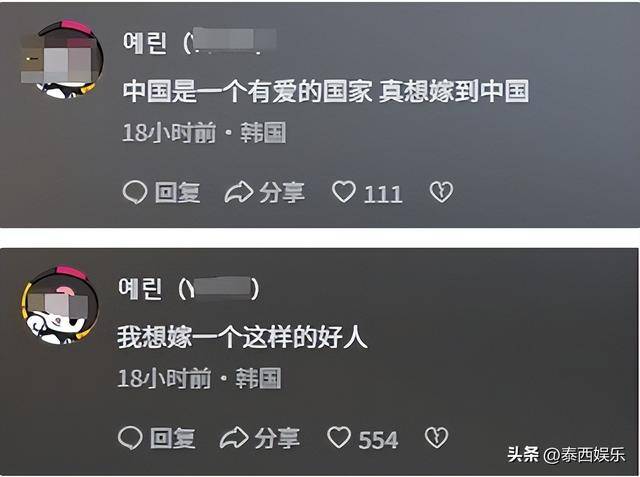Click the 头条 @泰西娱乐 watermark
This screenshot has width=640, height=477.
point(566,455)
